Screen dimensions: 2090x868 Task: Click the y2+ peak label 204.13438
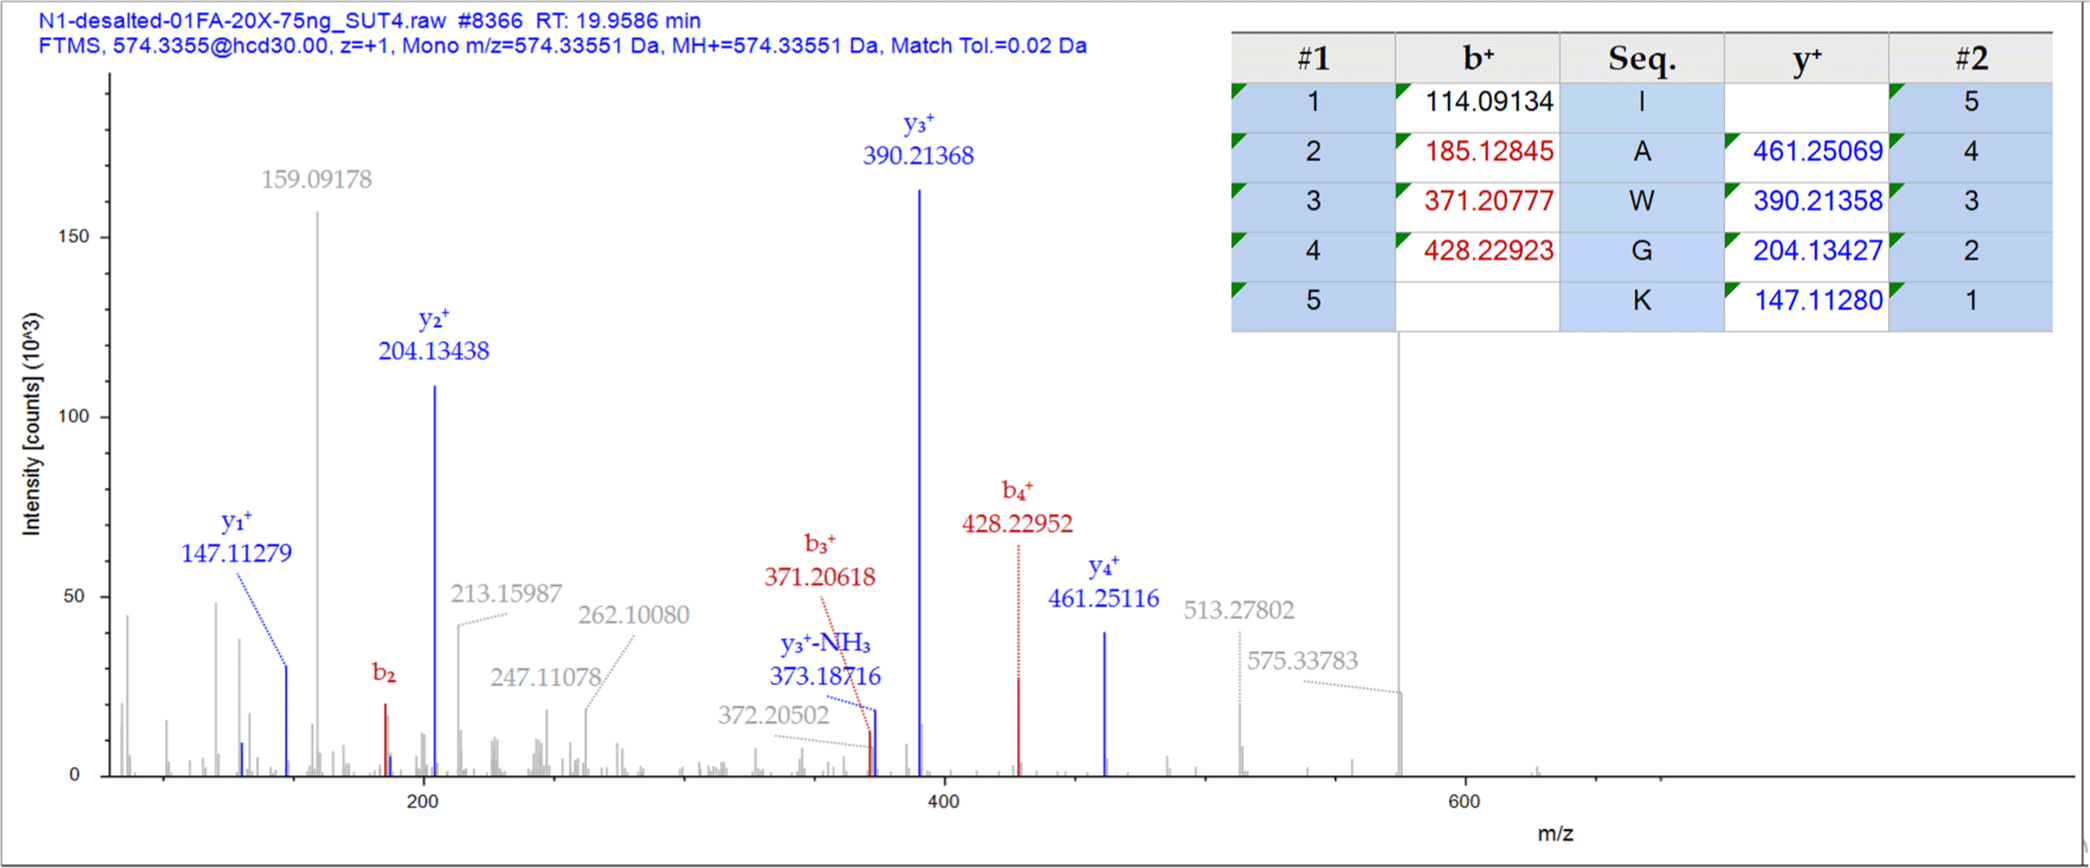coord(434,351)
